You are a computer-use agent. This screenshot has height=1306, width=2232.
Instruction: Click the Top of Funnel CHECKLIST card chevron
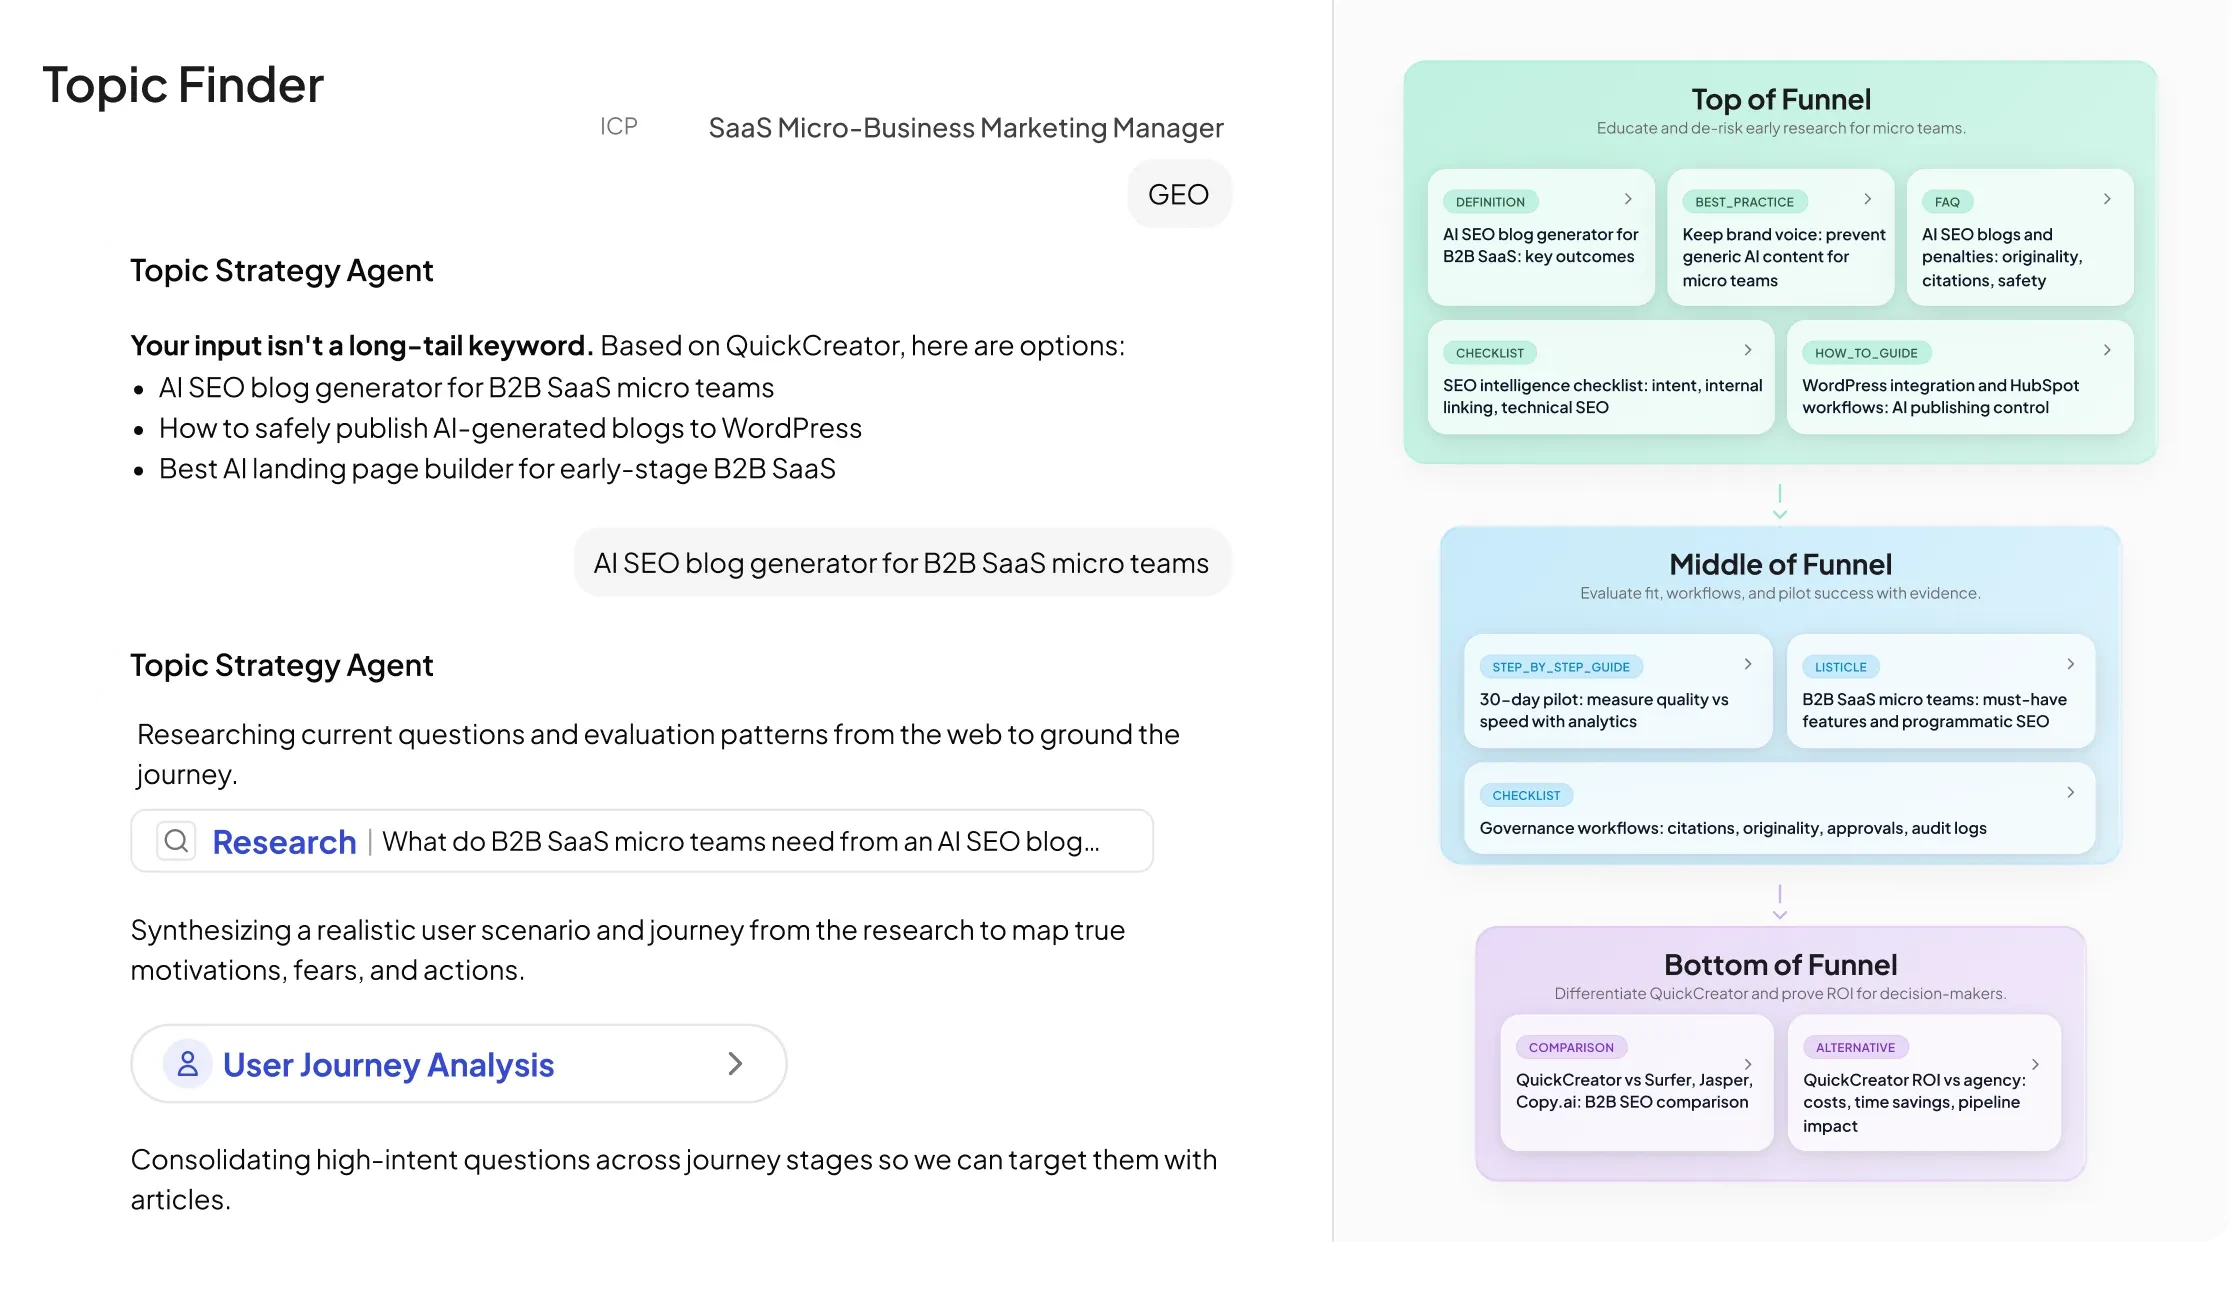[x=1748, y=350]
